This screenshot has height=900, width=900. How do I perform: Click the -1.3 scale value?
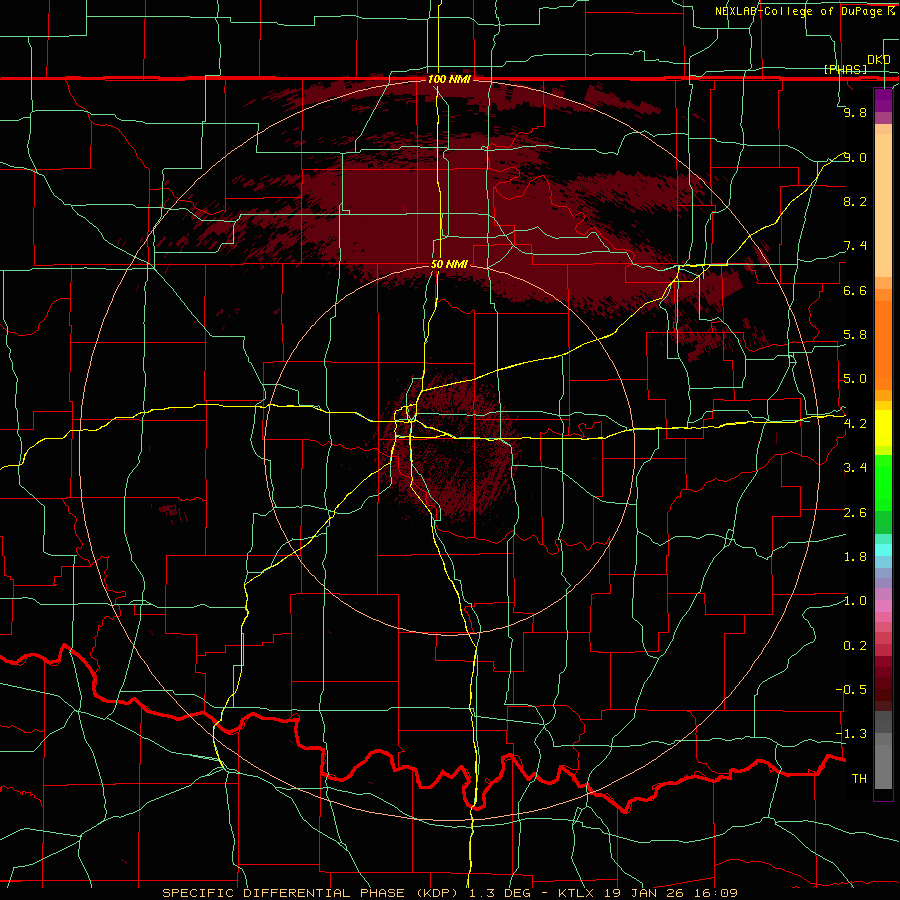pos(851,734)
